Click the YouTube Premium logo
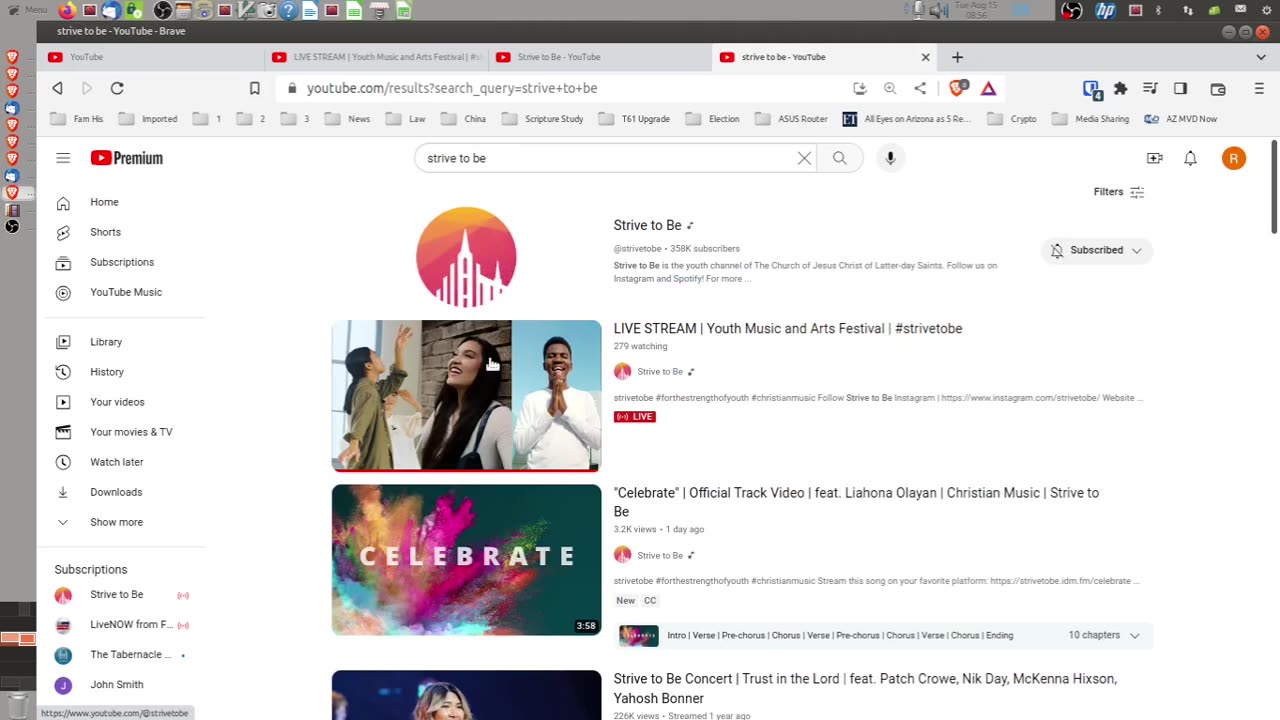The height and width of the screenshot is (720, 1280). click(x=127, y=158)
